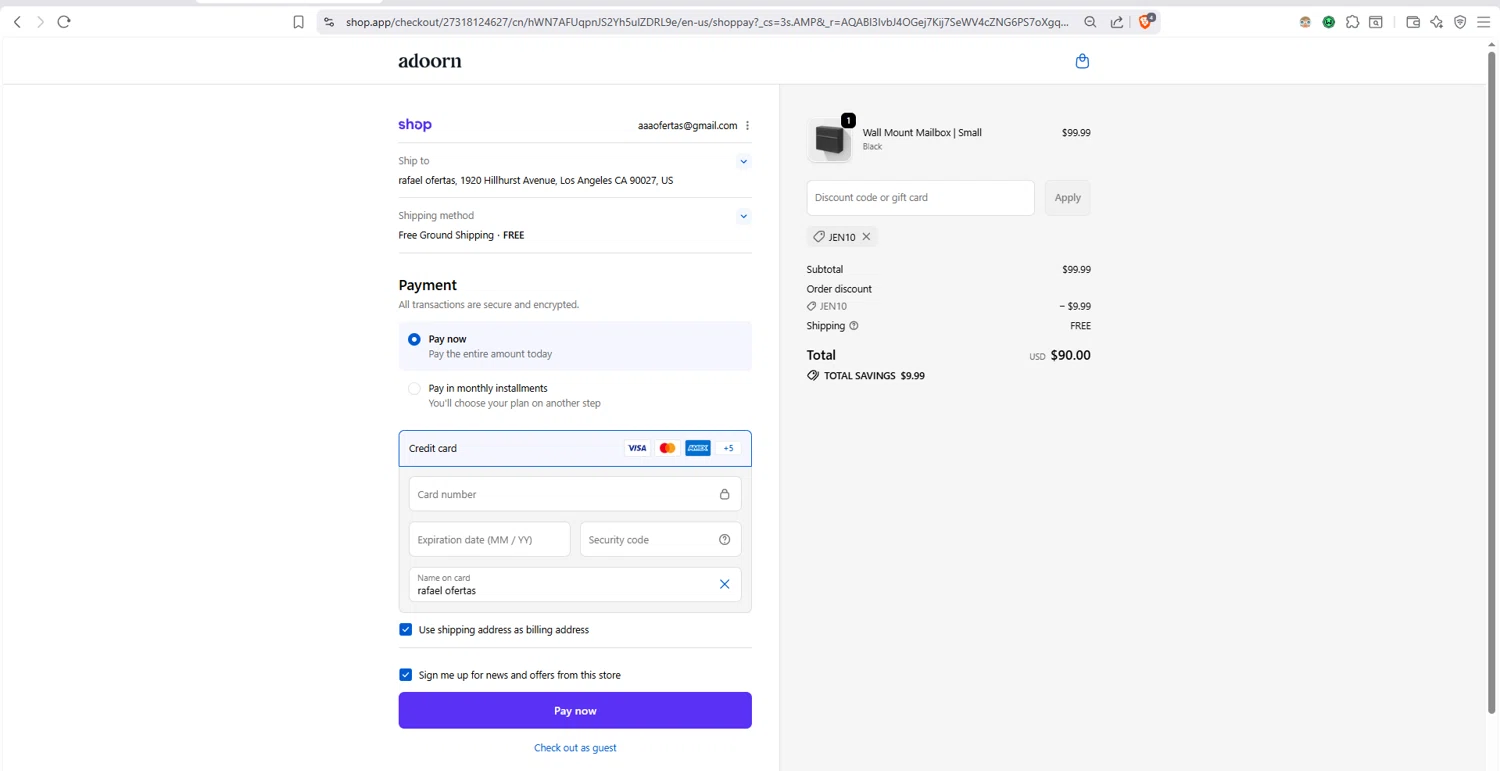Uncheck Sign me up for news and offers
The height and width of the screenshot is (771, 1500).
click(x=405, y=675)
